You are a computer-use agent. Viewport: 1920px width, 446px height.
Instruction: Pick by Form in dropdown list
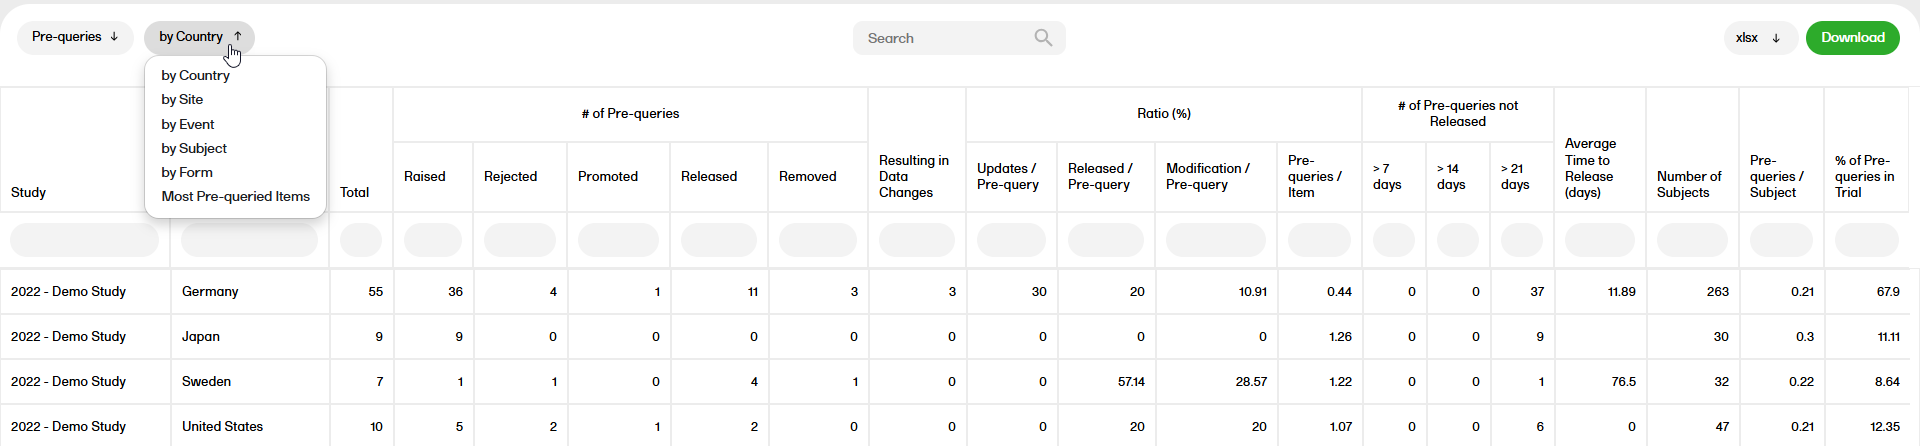tap(187, 172)
